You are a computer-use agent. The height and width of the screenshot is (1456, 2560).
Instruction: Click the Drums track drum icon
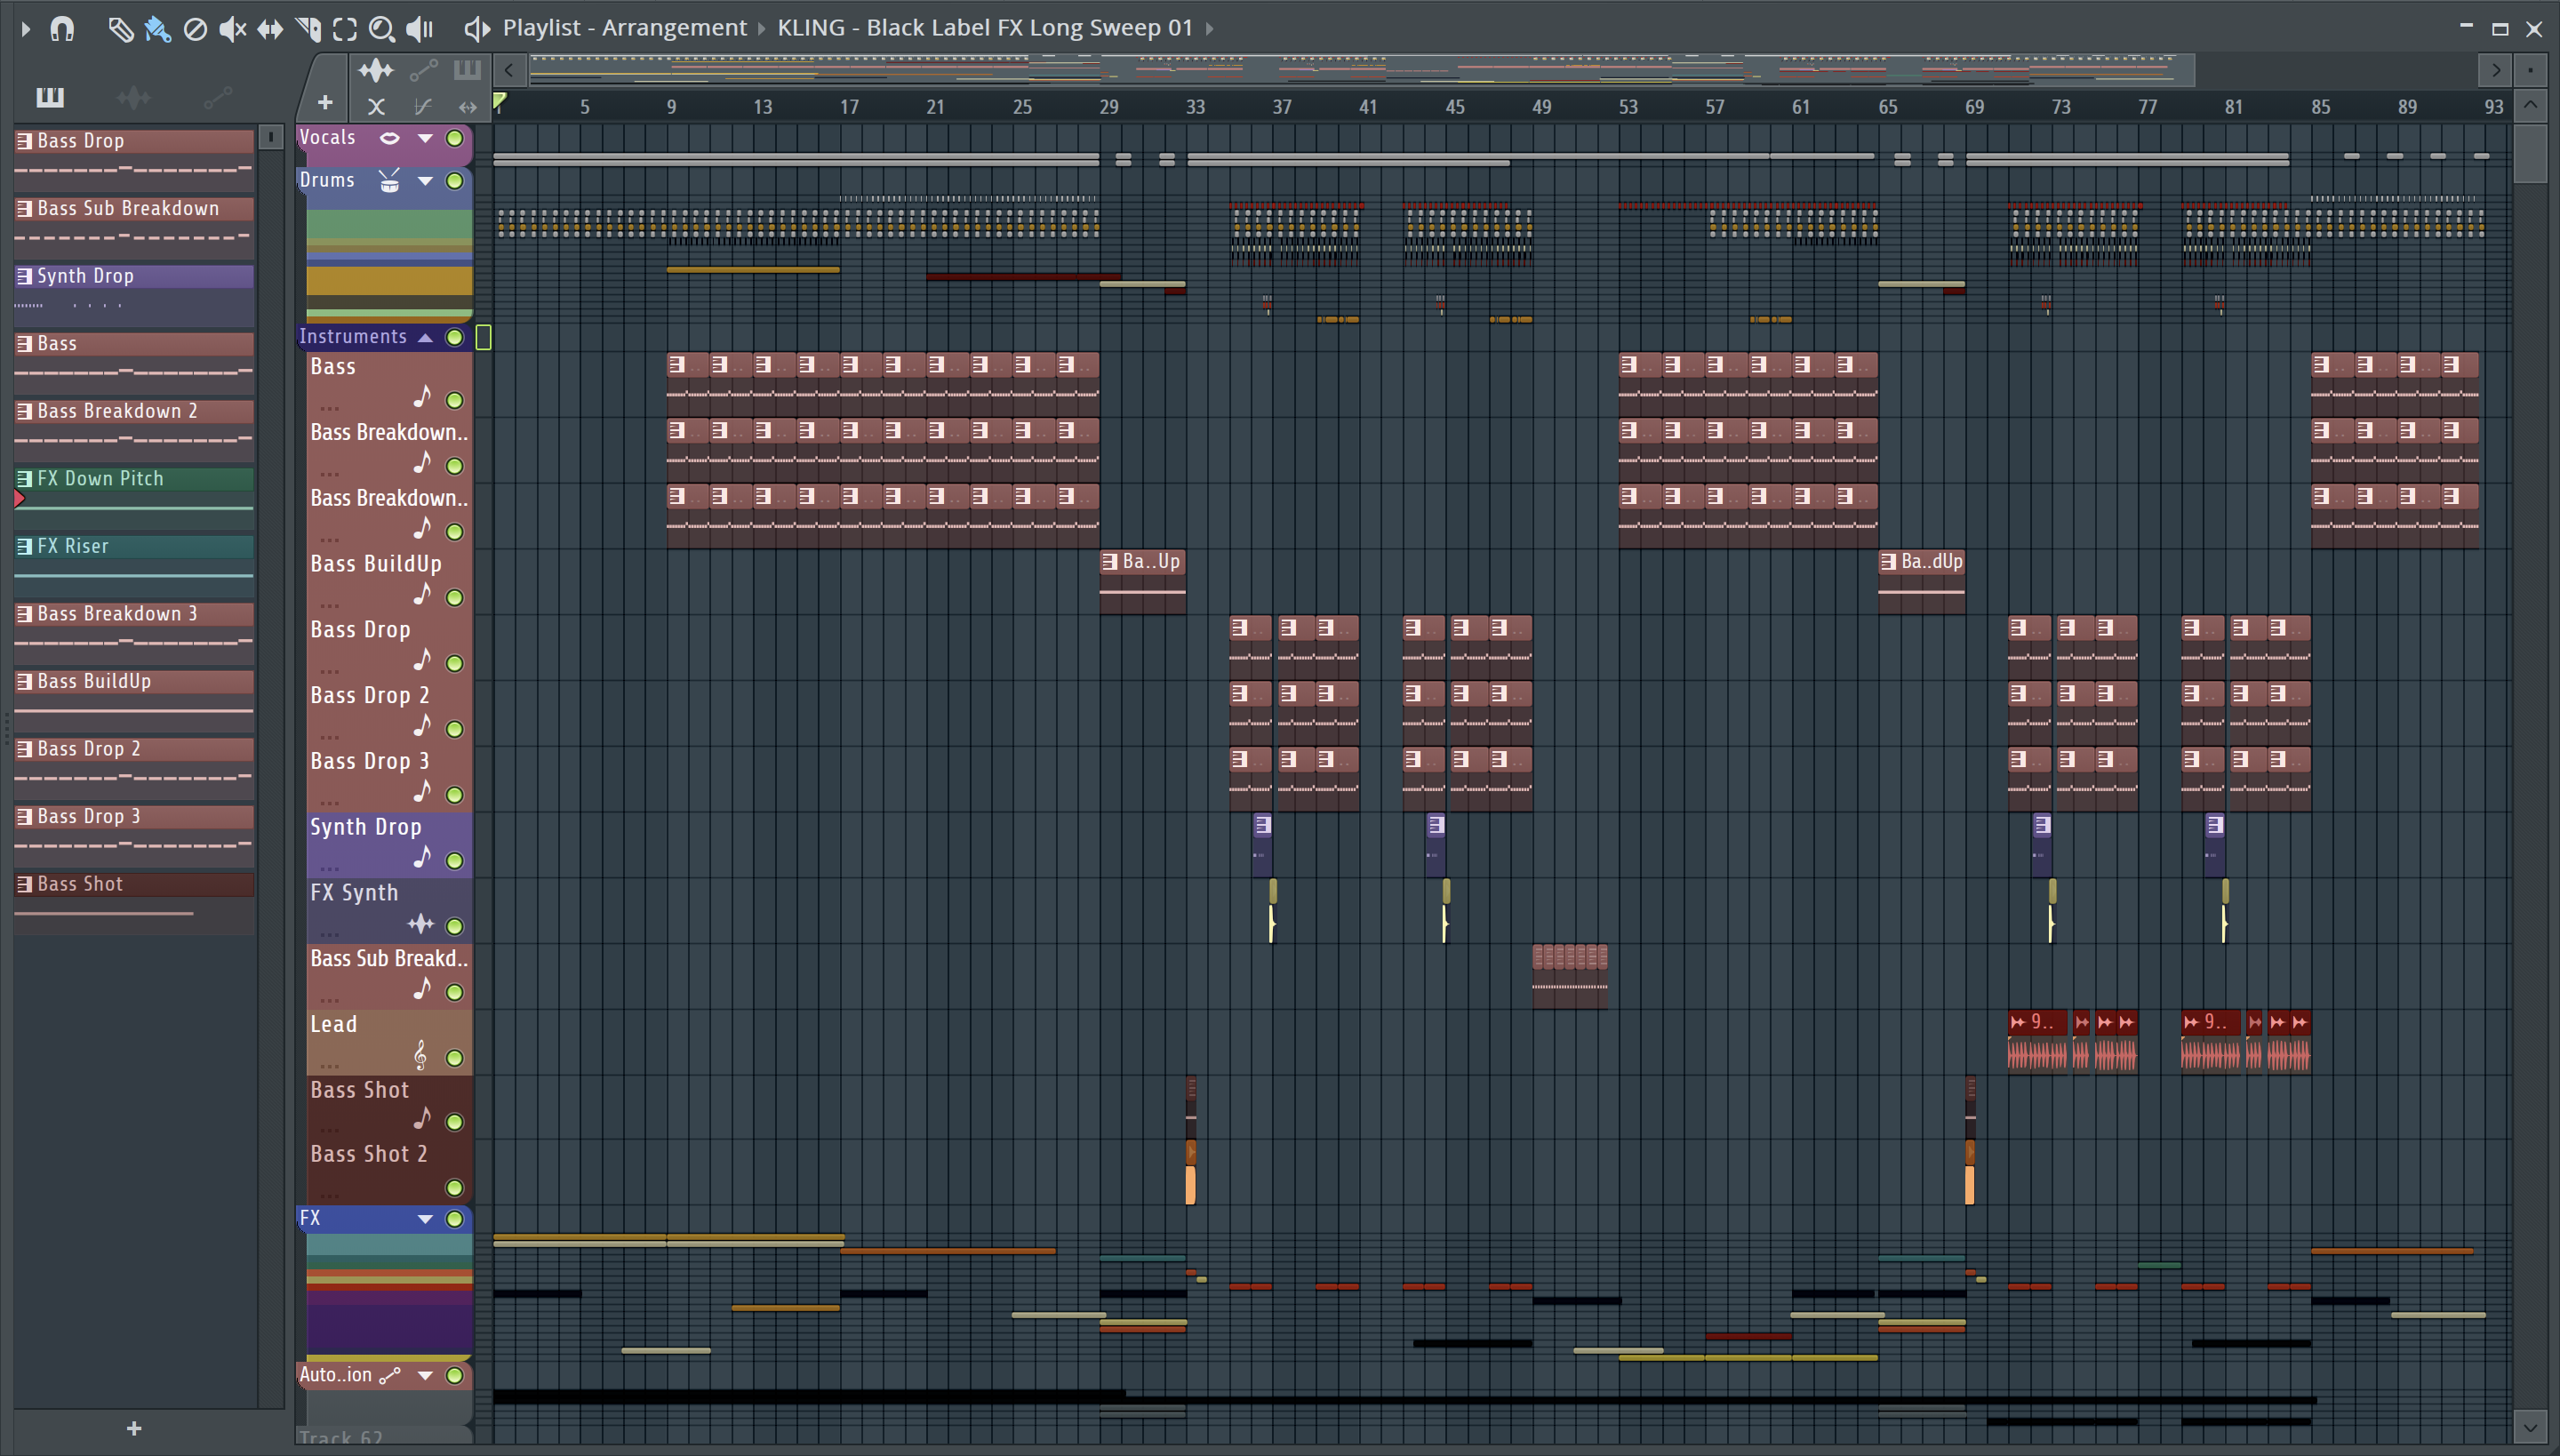tap(390, 181)
